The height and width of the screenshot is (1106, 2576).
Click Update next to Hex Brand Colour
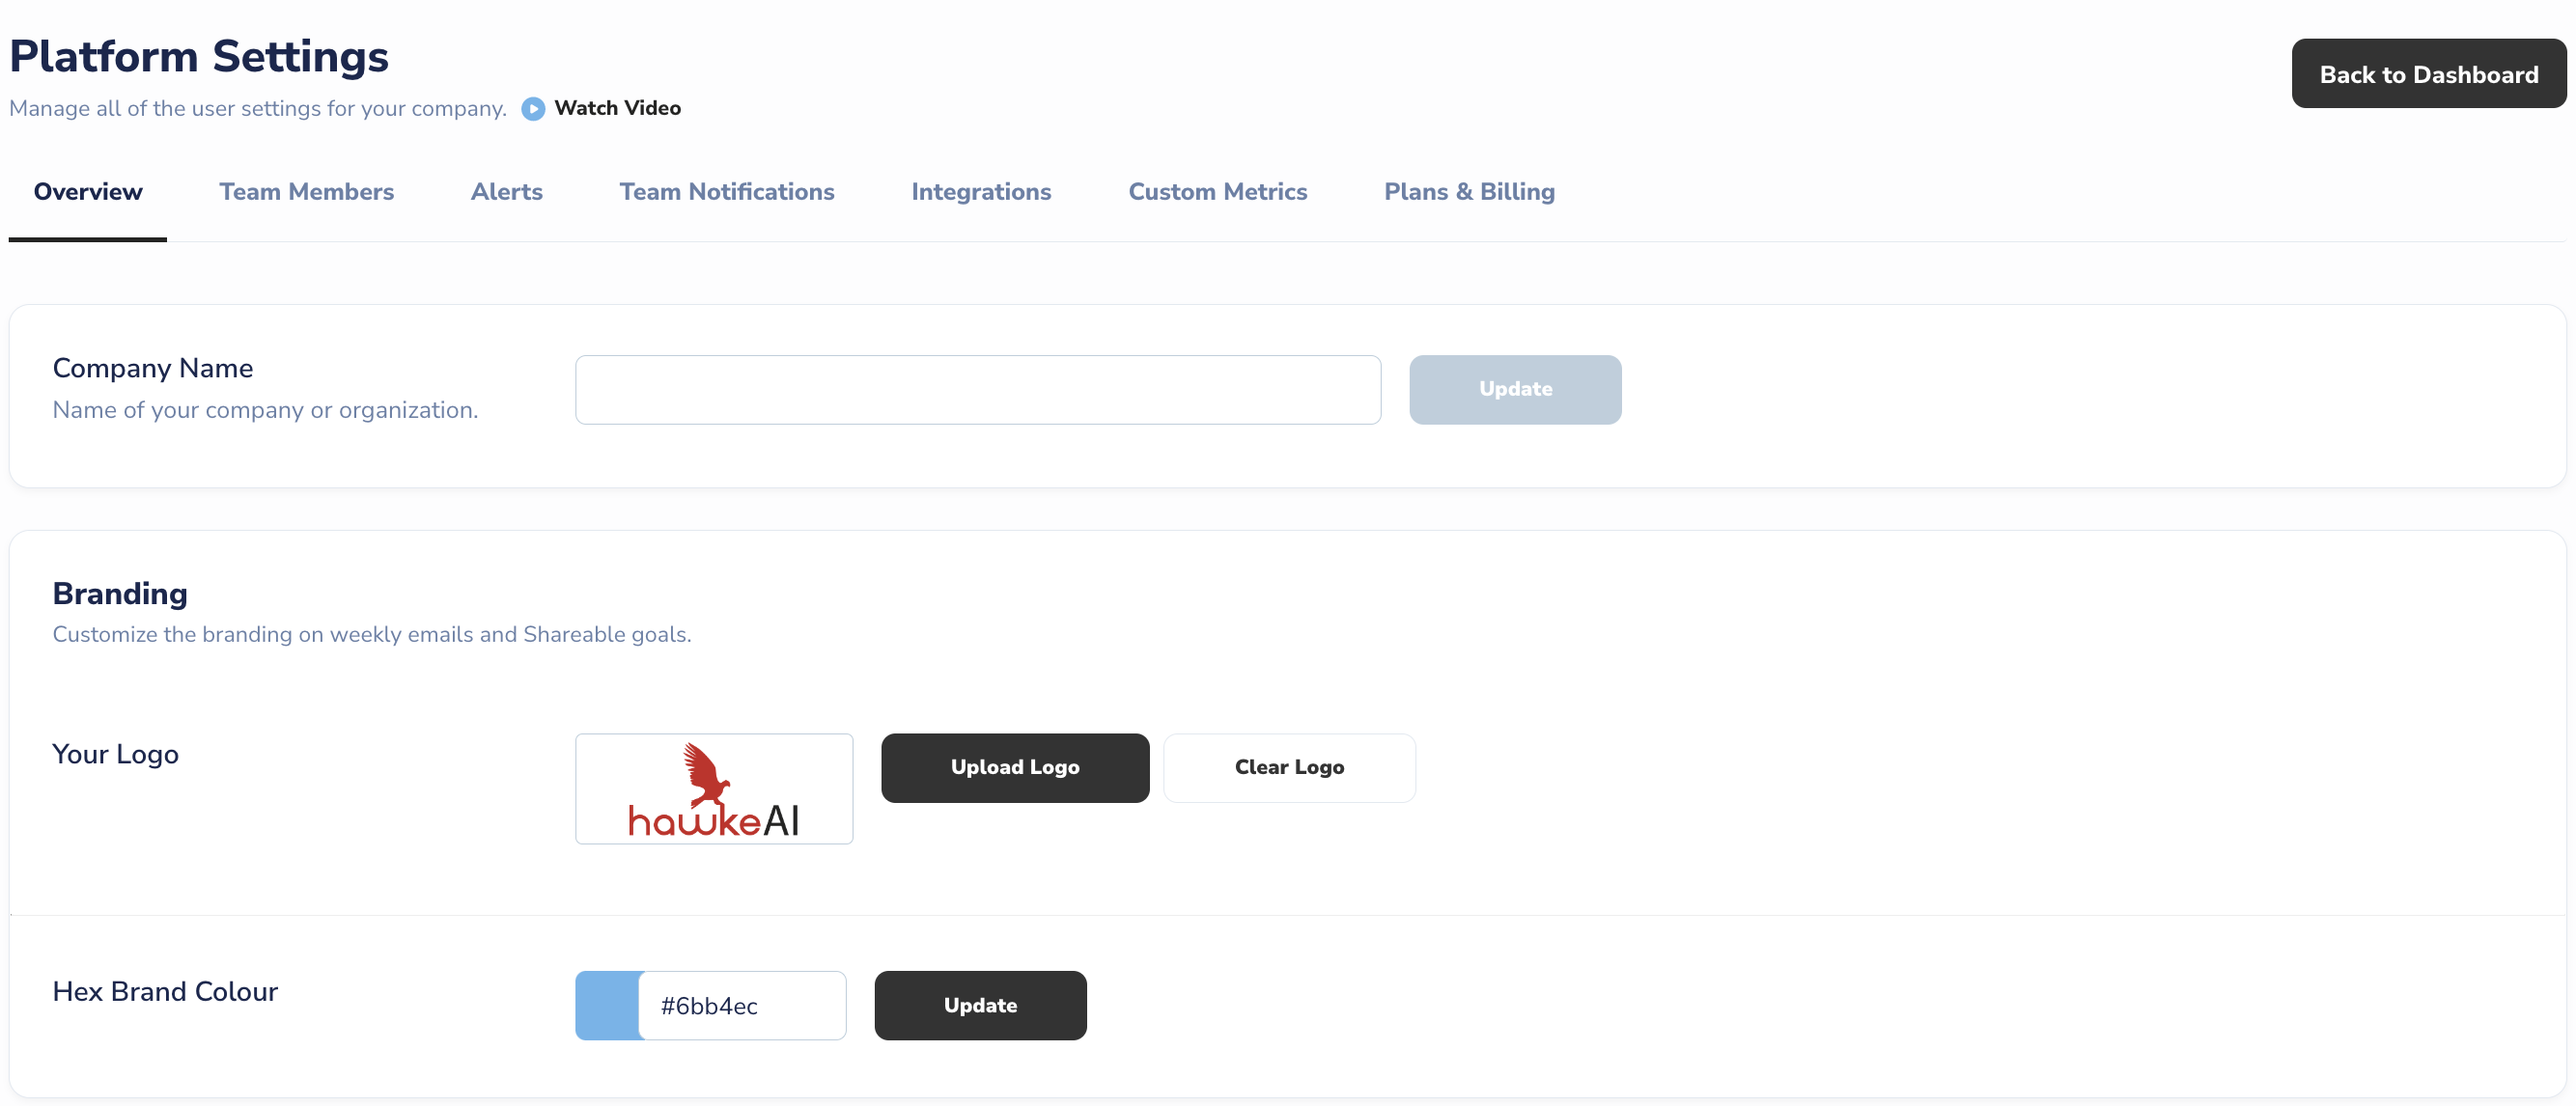pos(980,1006)
